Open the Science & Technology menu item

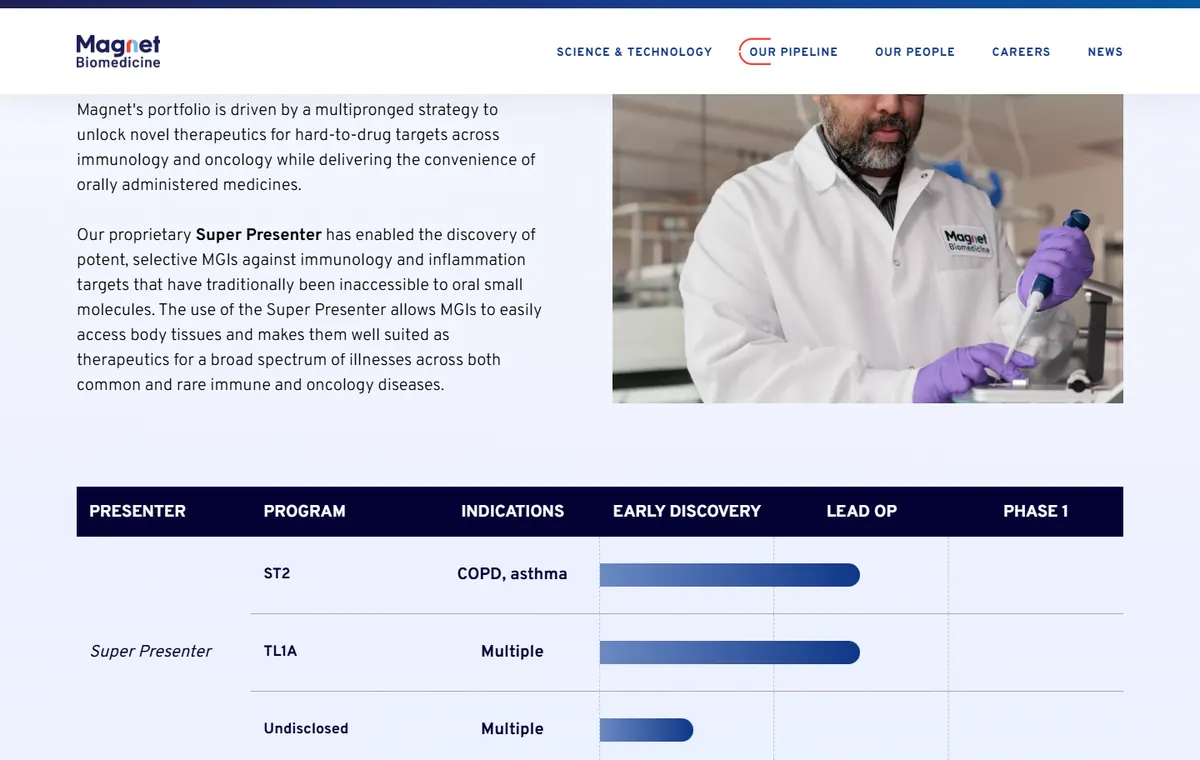coord(634,52)
